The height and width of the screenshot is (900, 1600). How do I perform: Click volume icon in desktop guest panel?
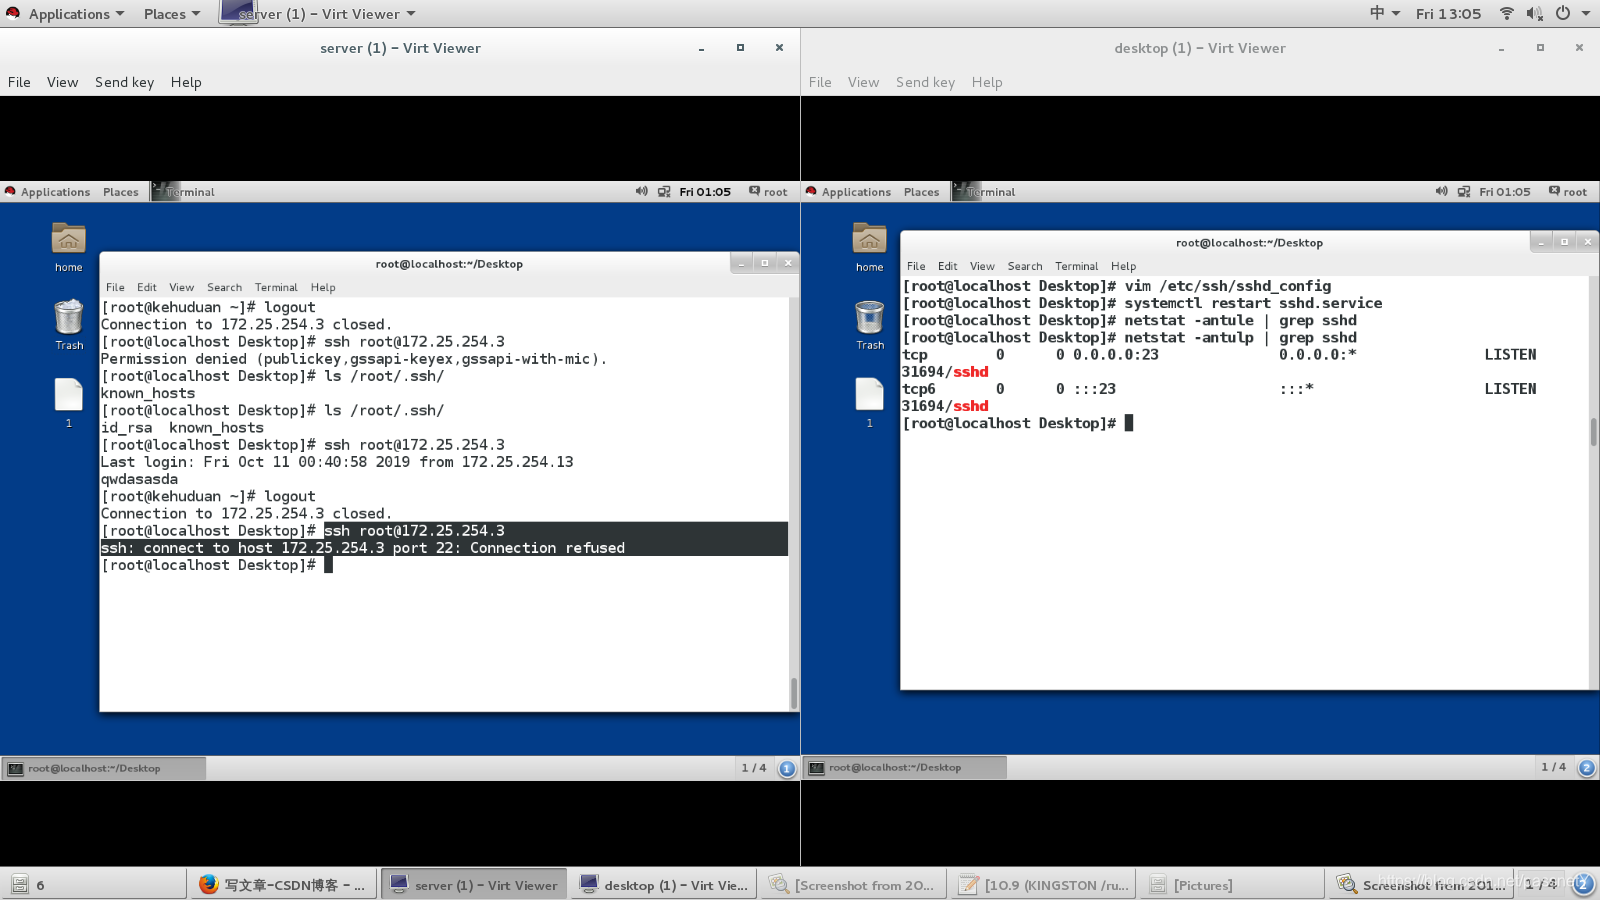(1441, 191)
